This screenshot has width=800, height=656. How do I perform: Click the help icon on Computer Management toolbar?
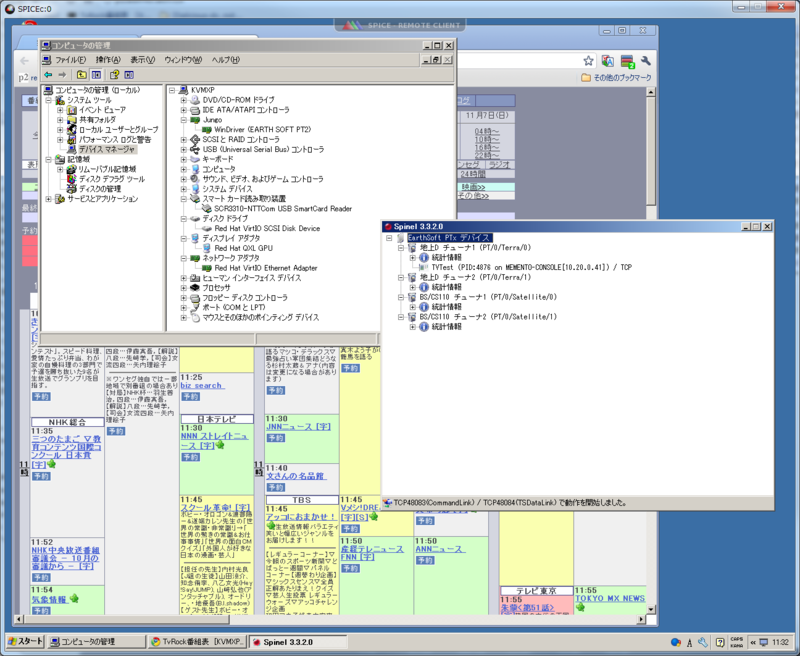tap(113, 73)
